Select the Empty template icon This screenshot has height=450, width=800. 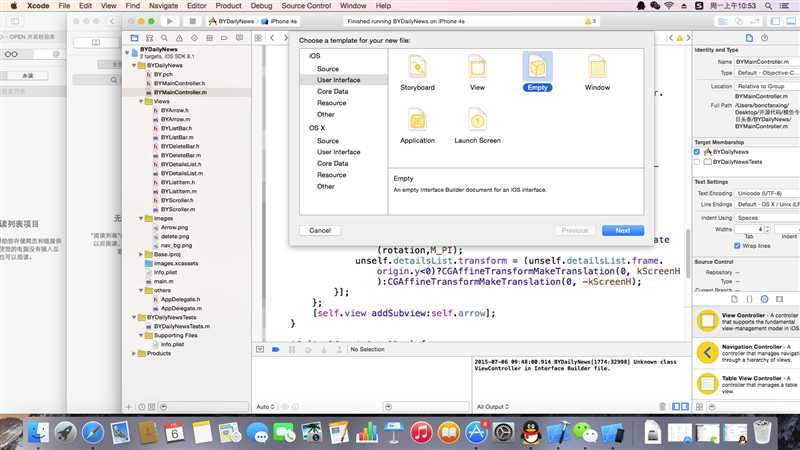[x=537, y=67]
